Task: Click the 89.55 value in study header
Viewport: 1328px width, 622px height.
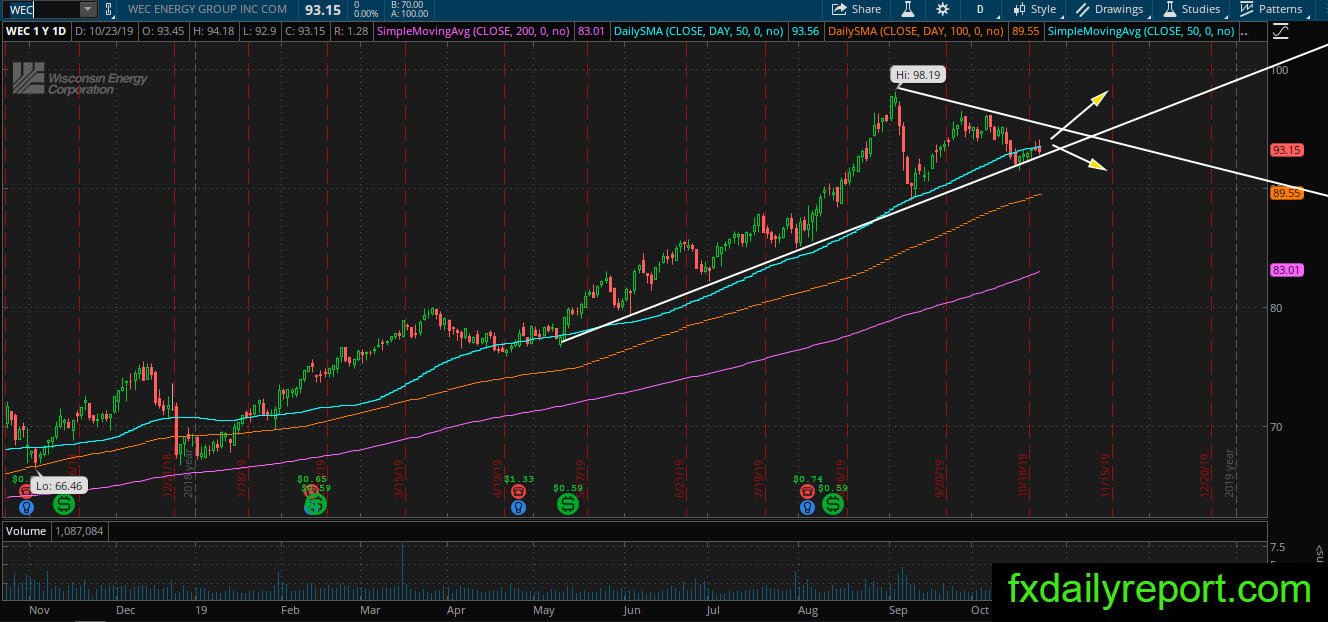Action: click(x=1027, y=31)
